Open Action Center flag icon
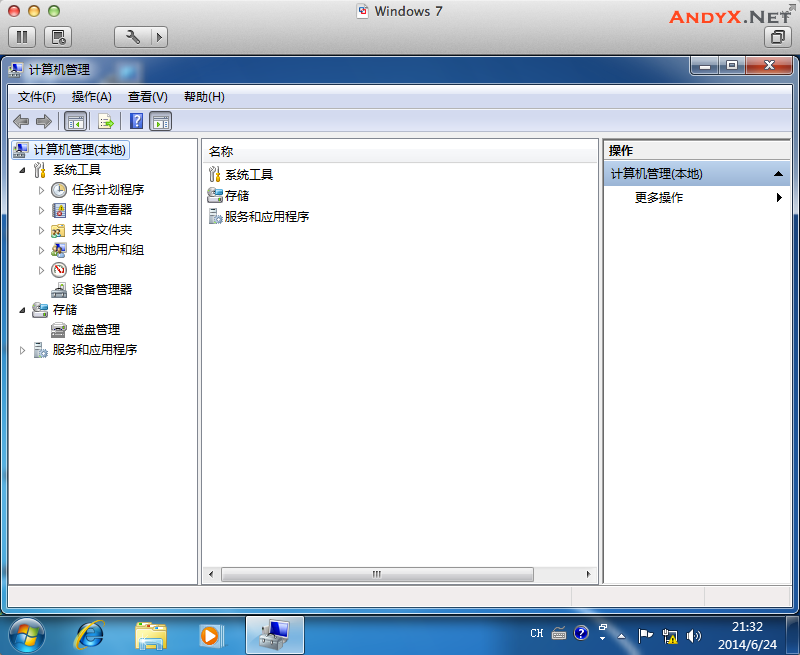800x655 pixels. click(645, 636)
